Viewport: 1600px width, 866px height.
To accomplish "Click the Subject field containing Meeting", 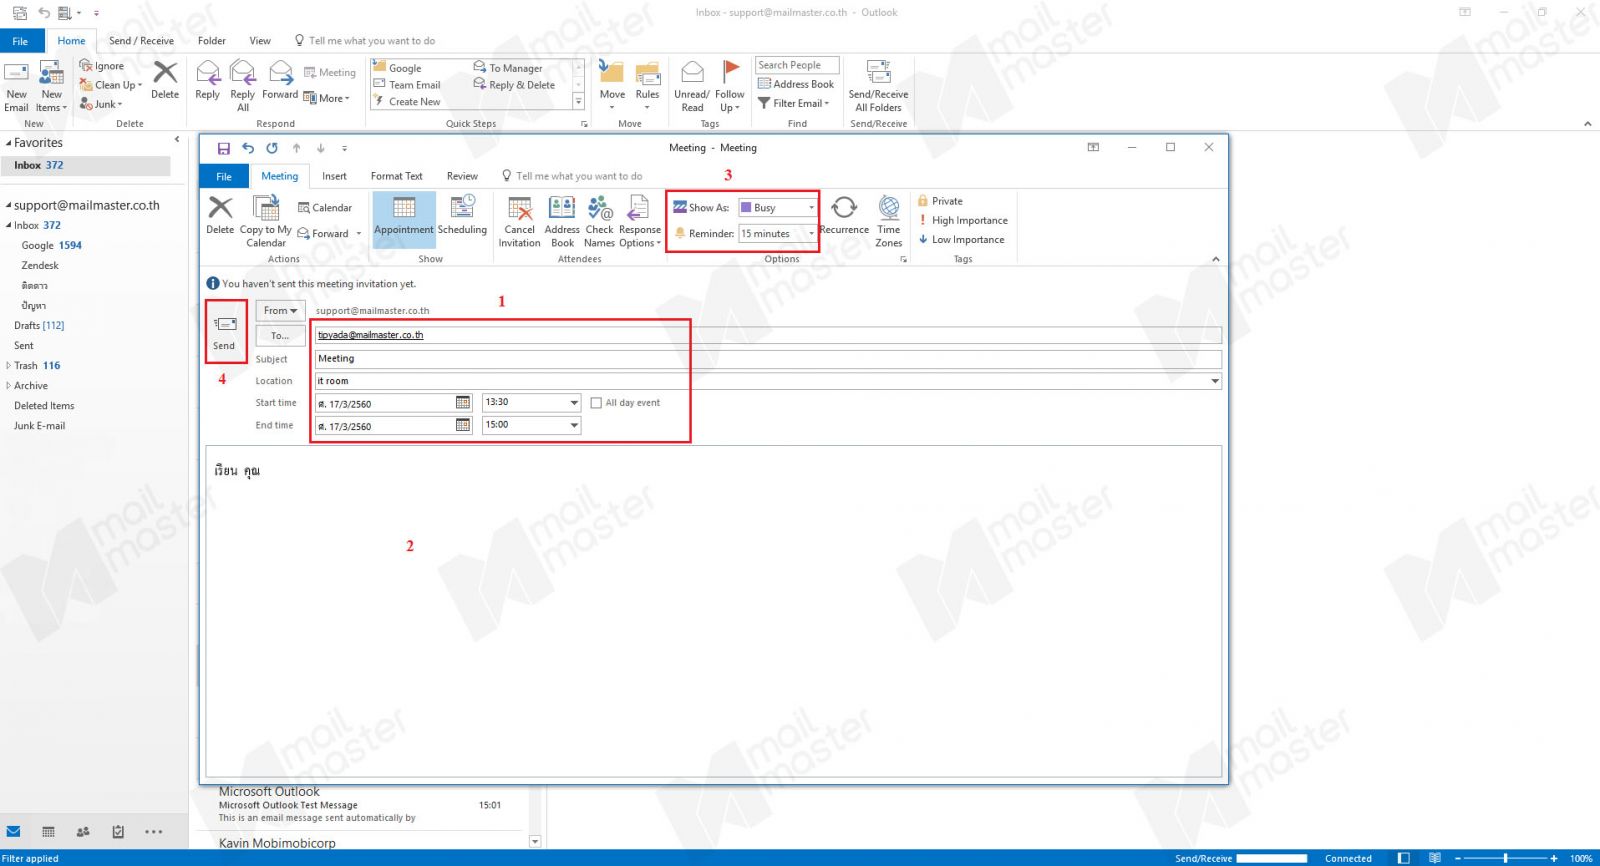I will point(768,359).
